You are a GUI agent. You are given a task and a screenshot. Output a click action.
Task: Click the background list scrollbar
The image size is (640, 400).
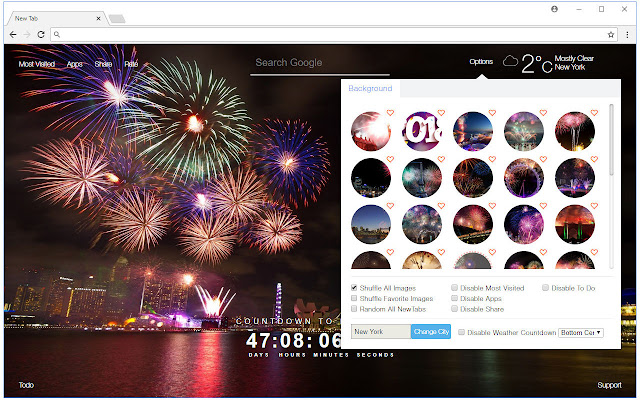coord(611,140)
